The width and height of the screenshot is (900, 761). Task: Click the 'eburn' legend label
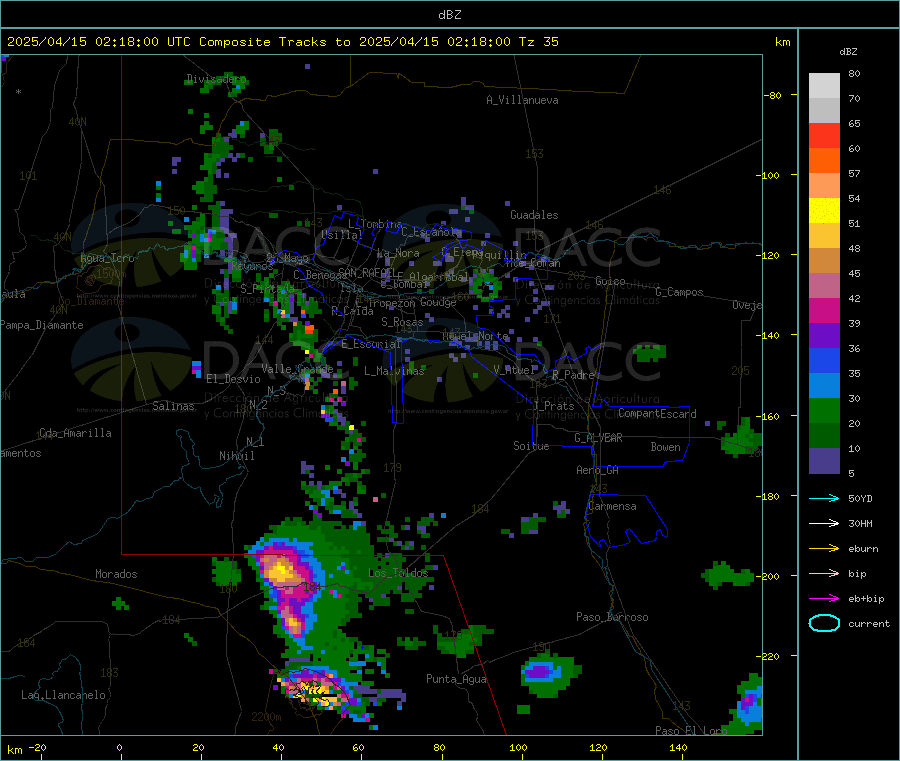click(x=863, y=549)
